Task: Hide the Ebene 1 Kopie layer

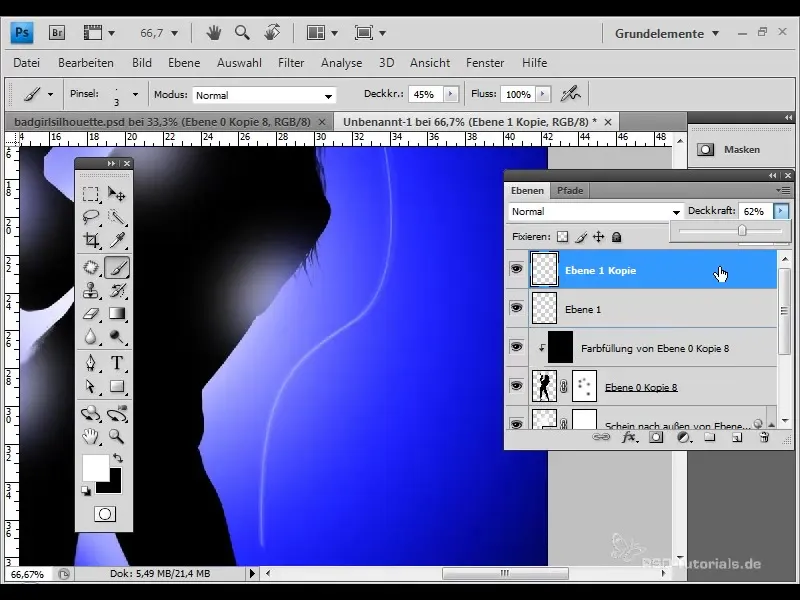Action: tap(516, 269)
